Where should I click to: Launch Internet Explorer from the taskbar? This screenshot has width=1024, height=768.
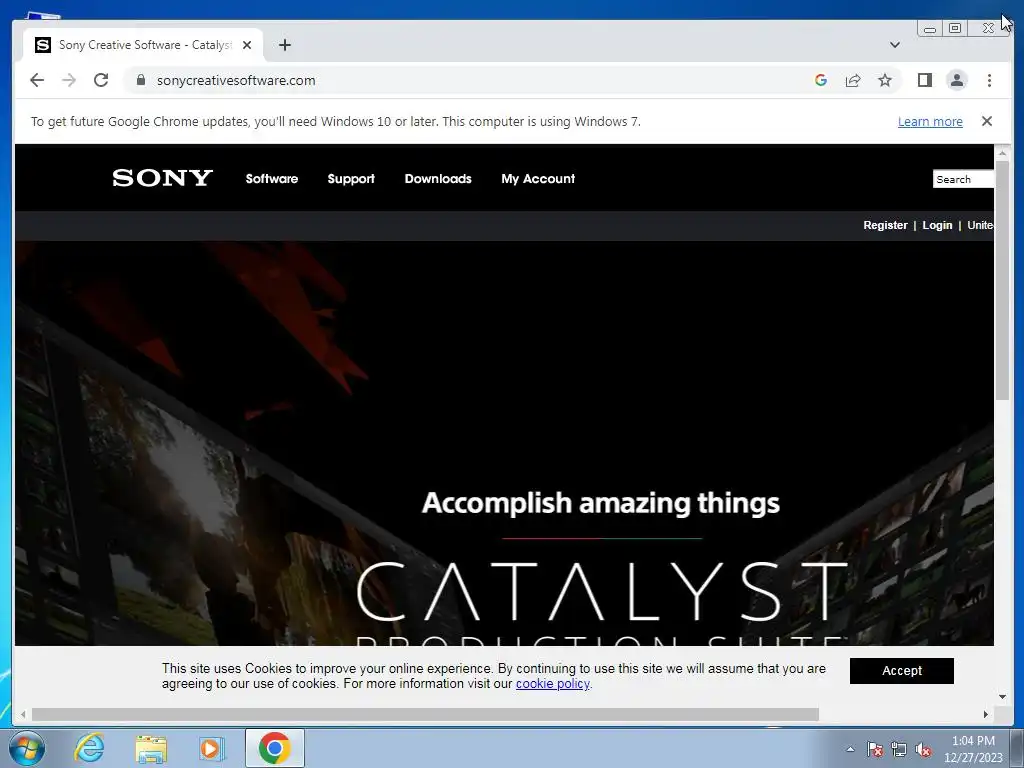[x=89, y=748]
